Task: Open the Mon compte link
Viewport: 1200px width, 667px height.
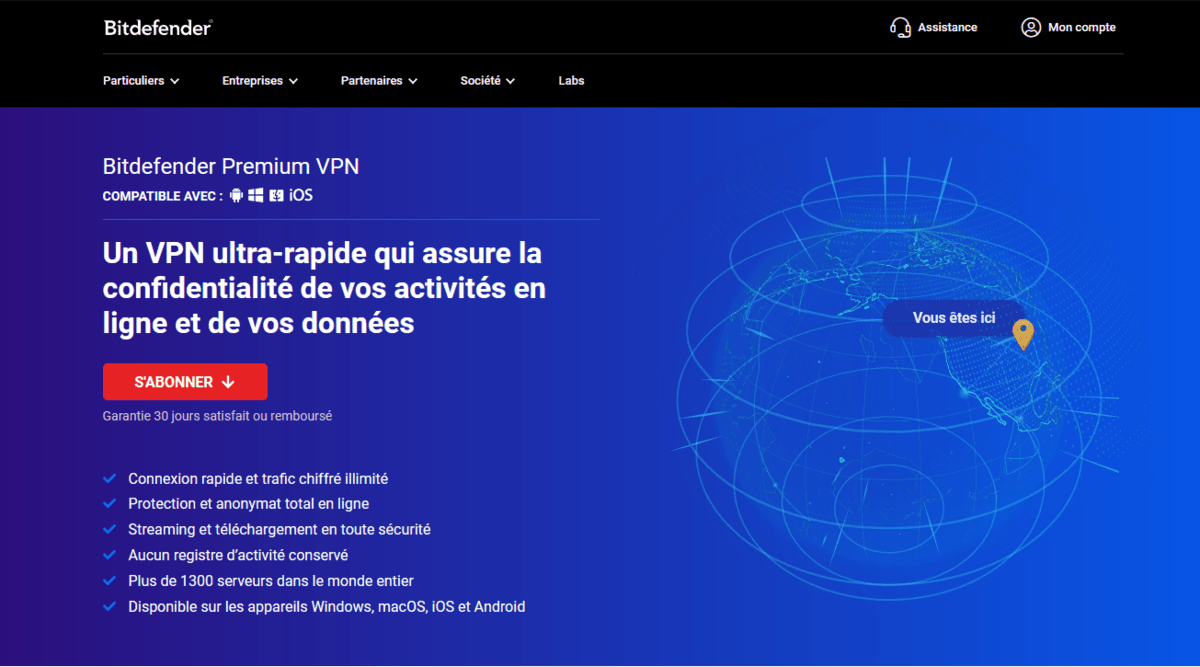Action: click(x=1068, y=27)
